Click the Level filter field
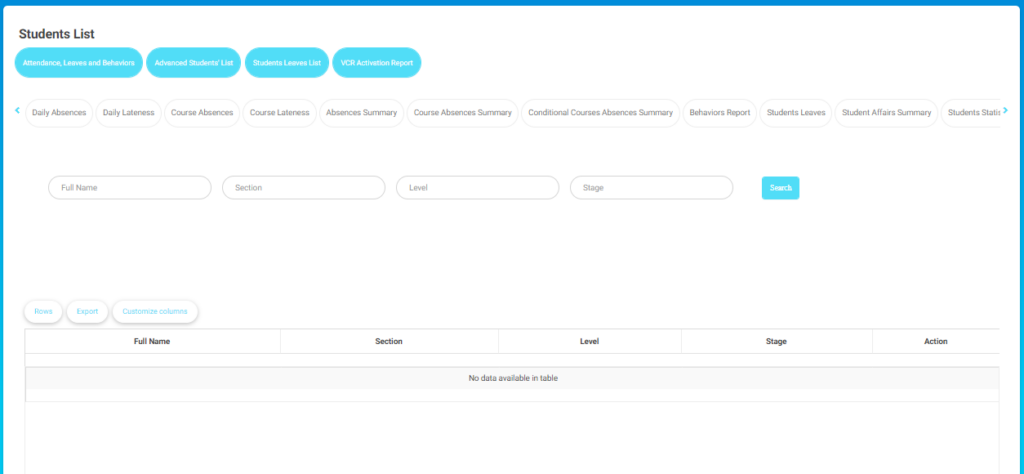This screenshot has height=474, width=1024. tap(477, 187)
